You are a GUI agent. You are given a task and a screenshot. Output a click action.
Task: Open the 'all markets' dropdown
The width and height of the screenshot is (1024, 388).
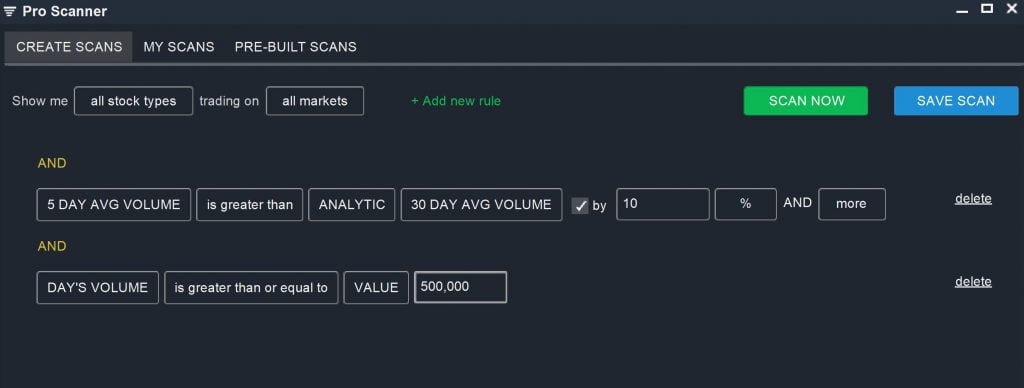[x=315, y=101]
